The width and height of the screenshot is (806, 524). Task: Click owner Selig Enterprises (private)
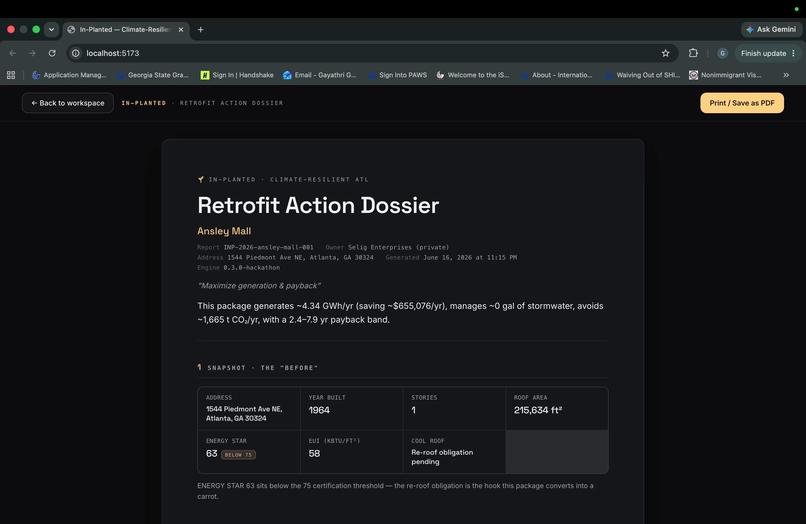[x=398, y=247]
